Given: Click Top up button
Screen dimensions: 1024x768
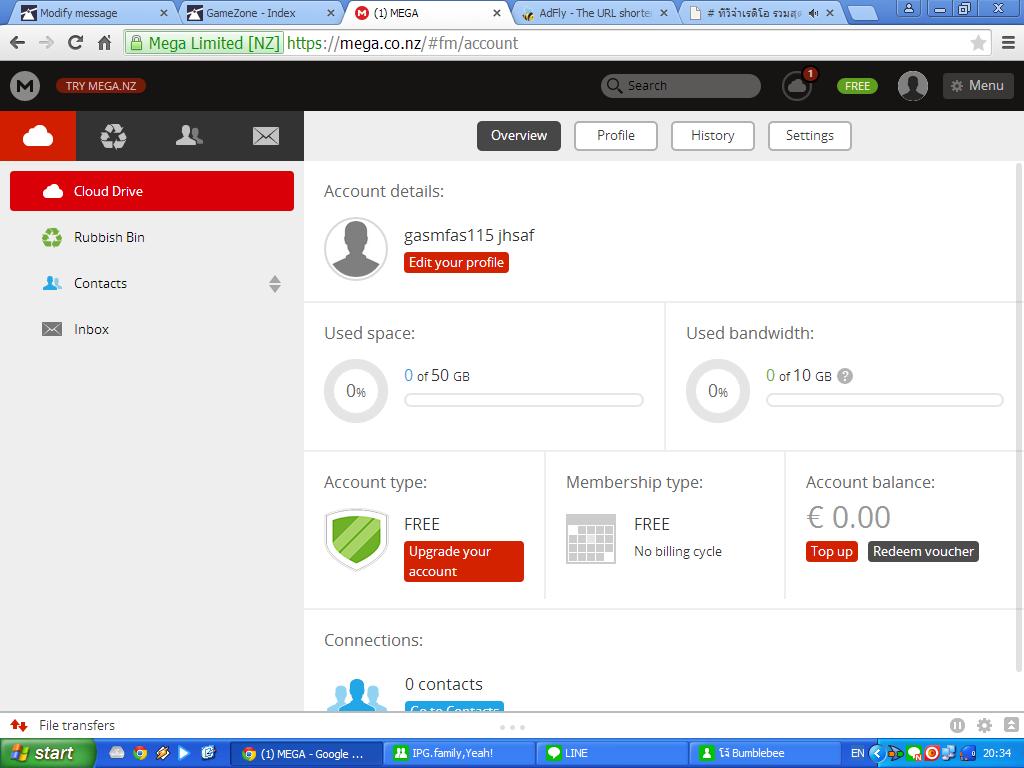Looking at the screenshot, I should point(831,551).
